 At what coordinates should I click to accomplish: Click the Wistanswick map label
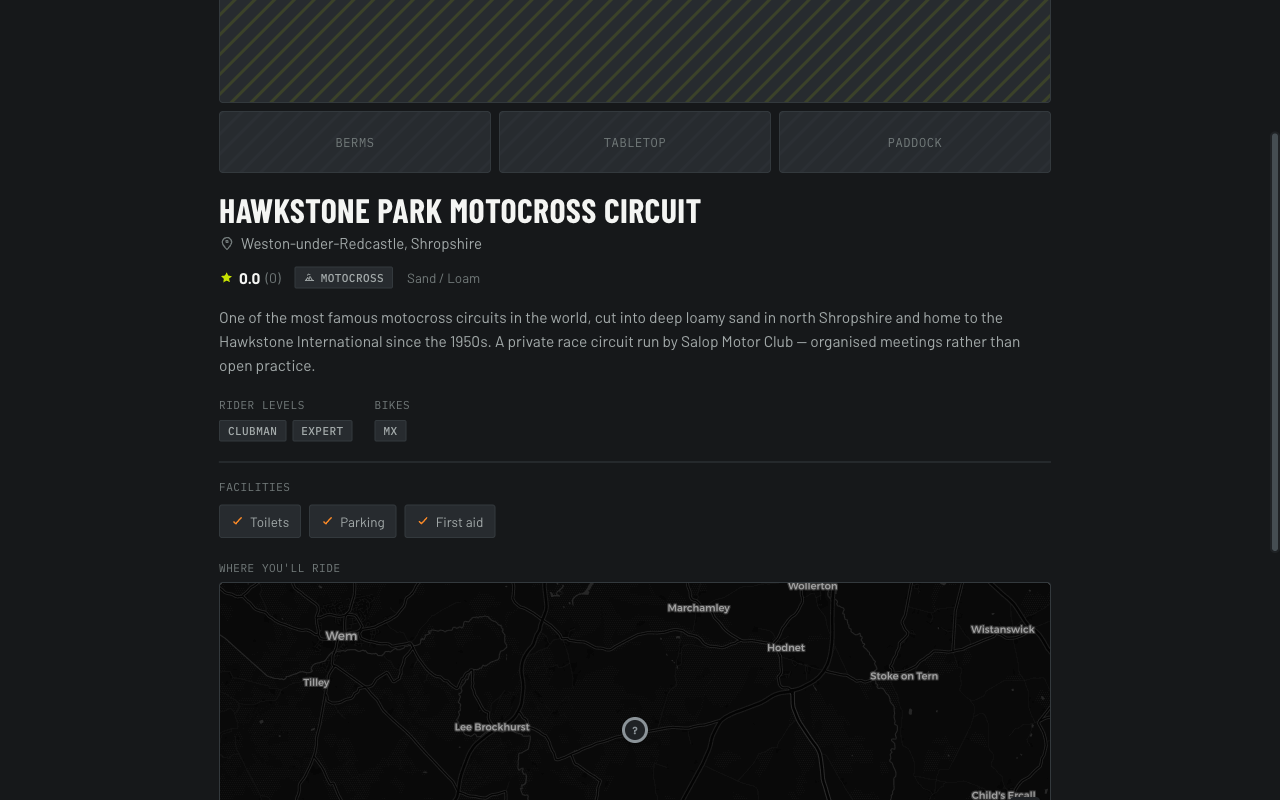pyautogui.click(x=1003, y=630)
